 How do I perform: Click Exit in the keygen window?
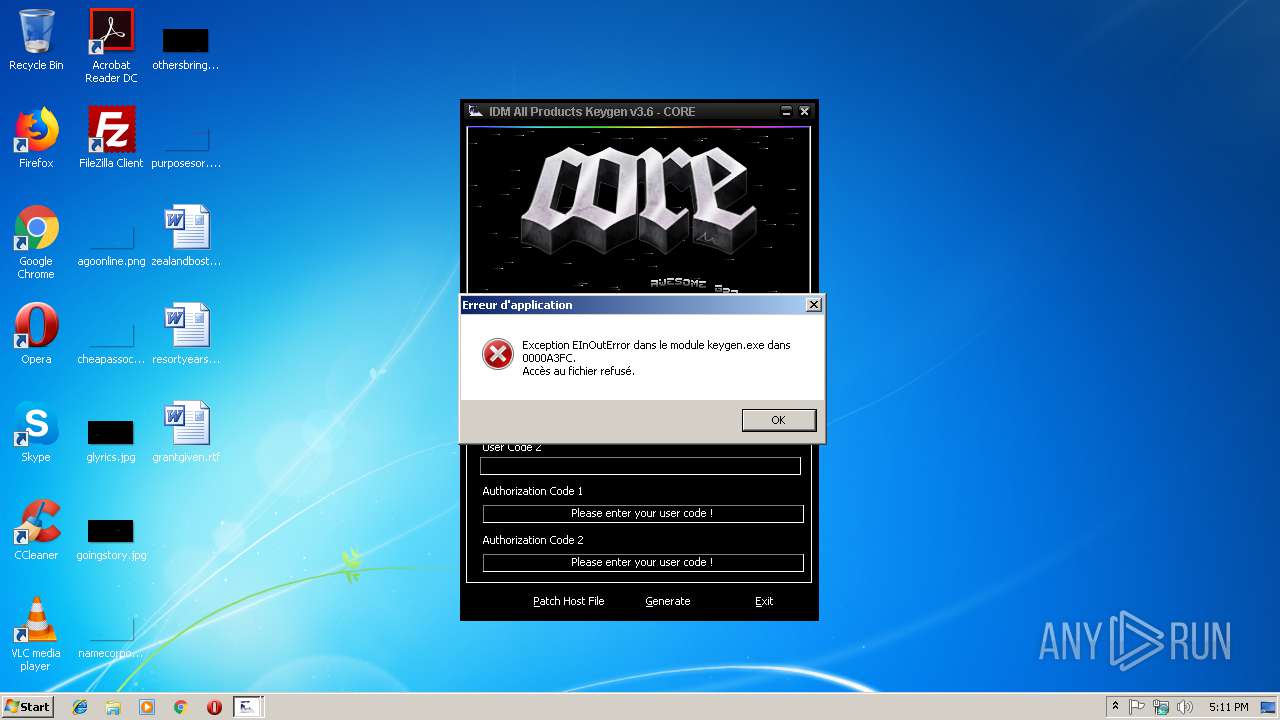764,601
